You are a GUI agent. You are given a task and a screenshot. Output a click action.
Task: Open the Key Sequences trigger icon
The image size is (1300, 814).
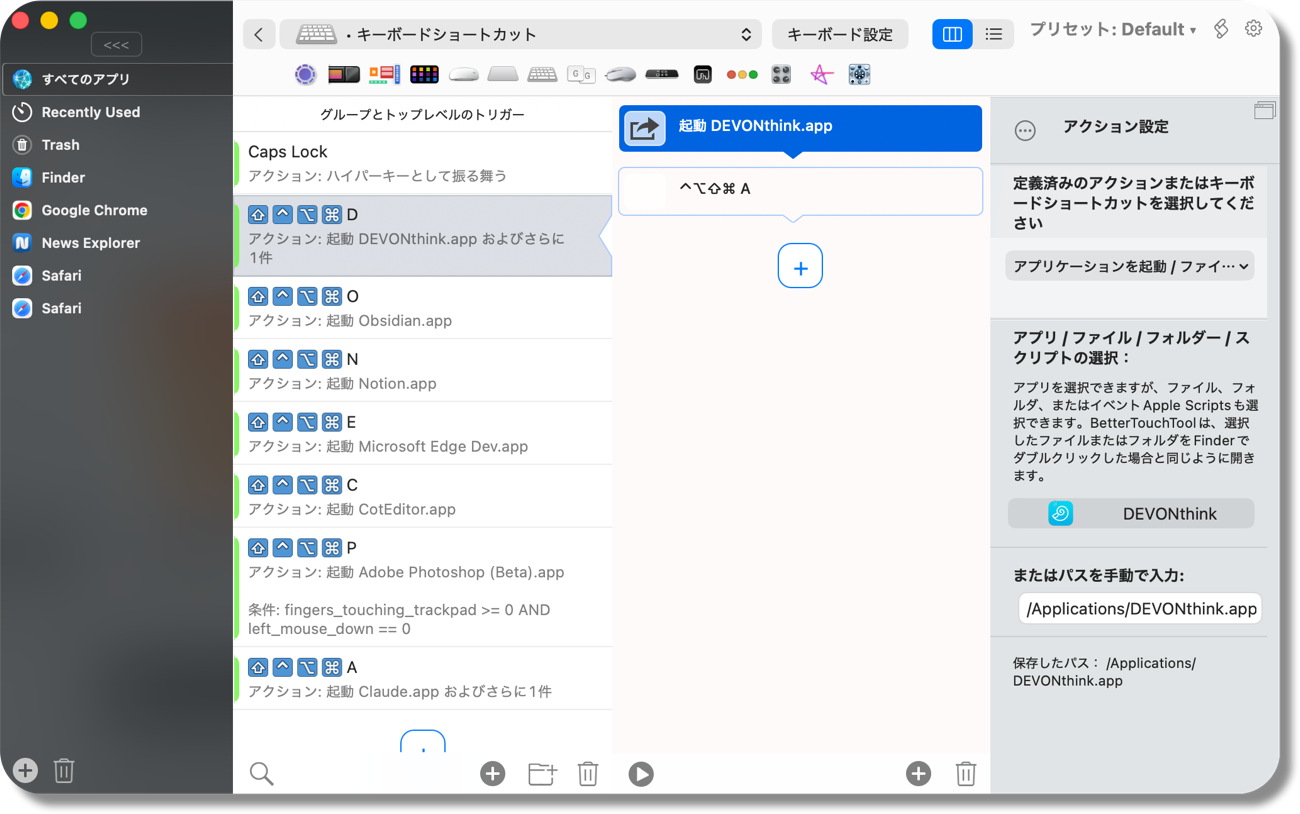pos(581,74)
